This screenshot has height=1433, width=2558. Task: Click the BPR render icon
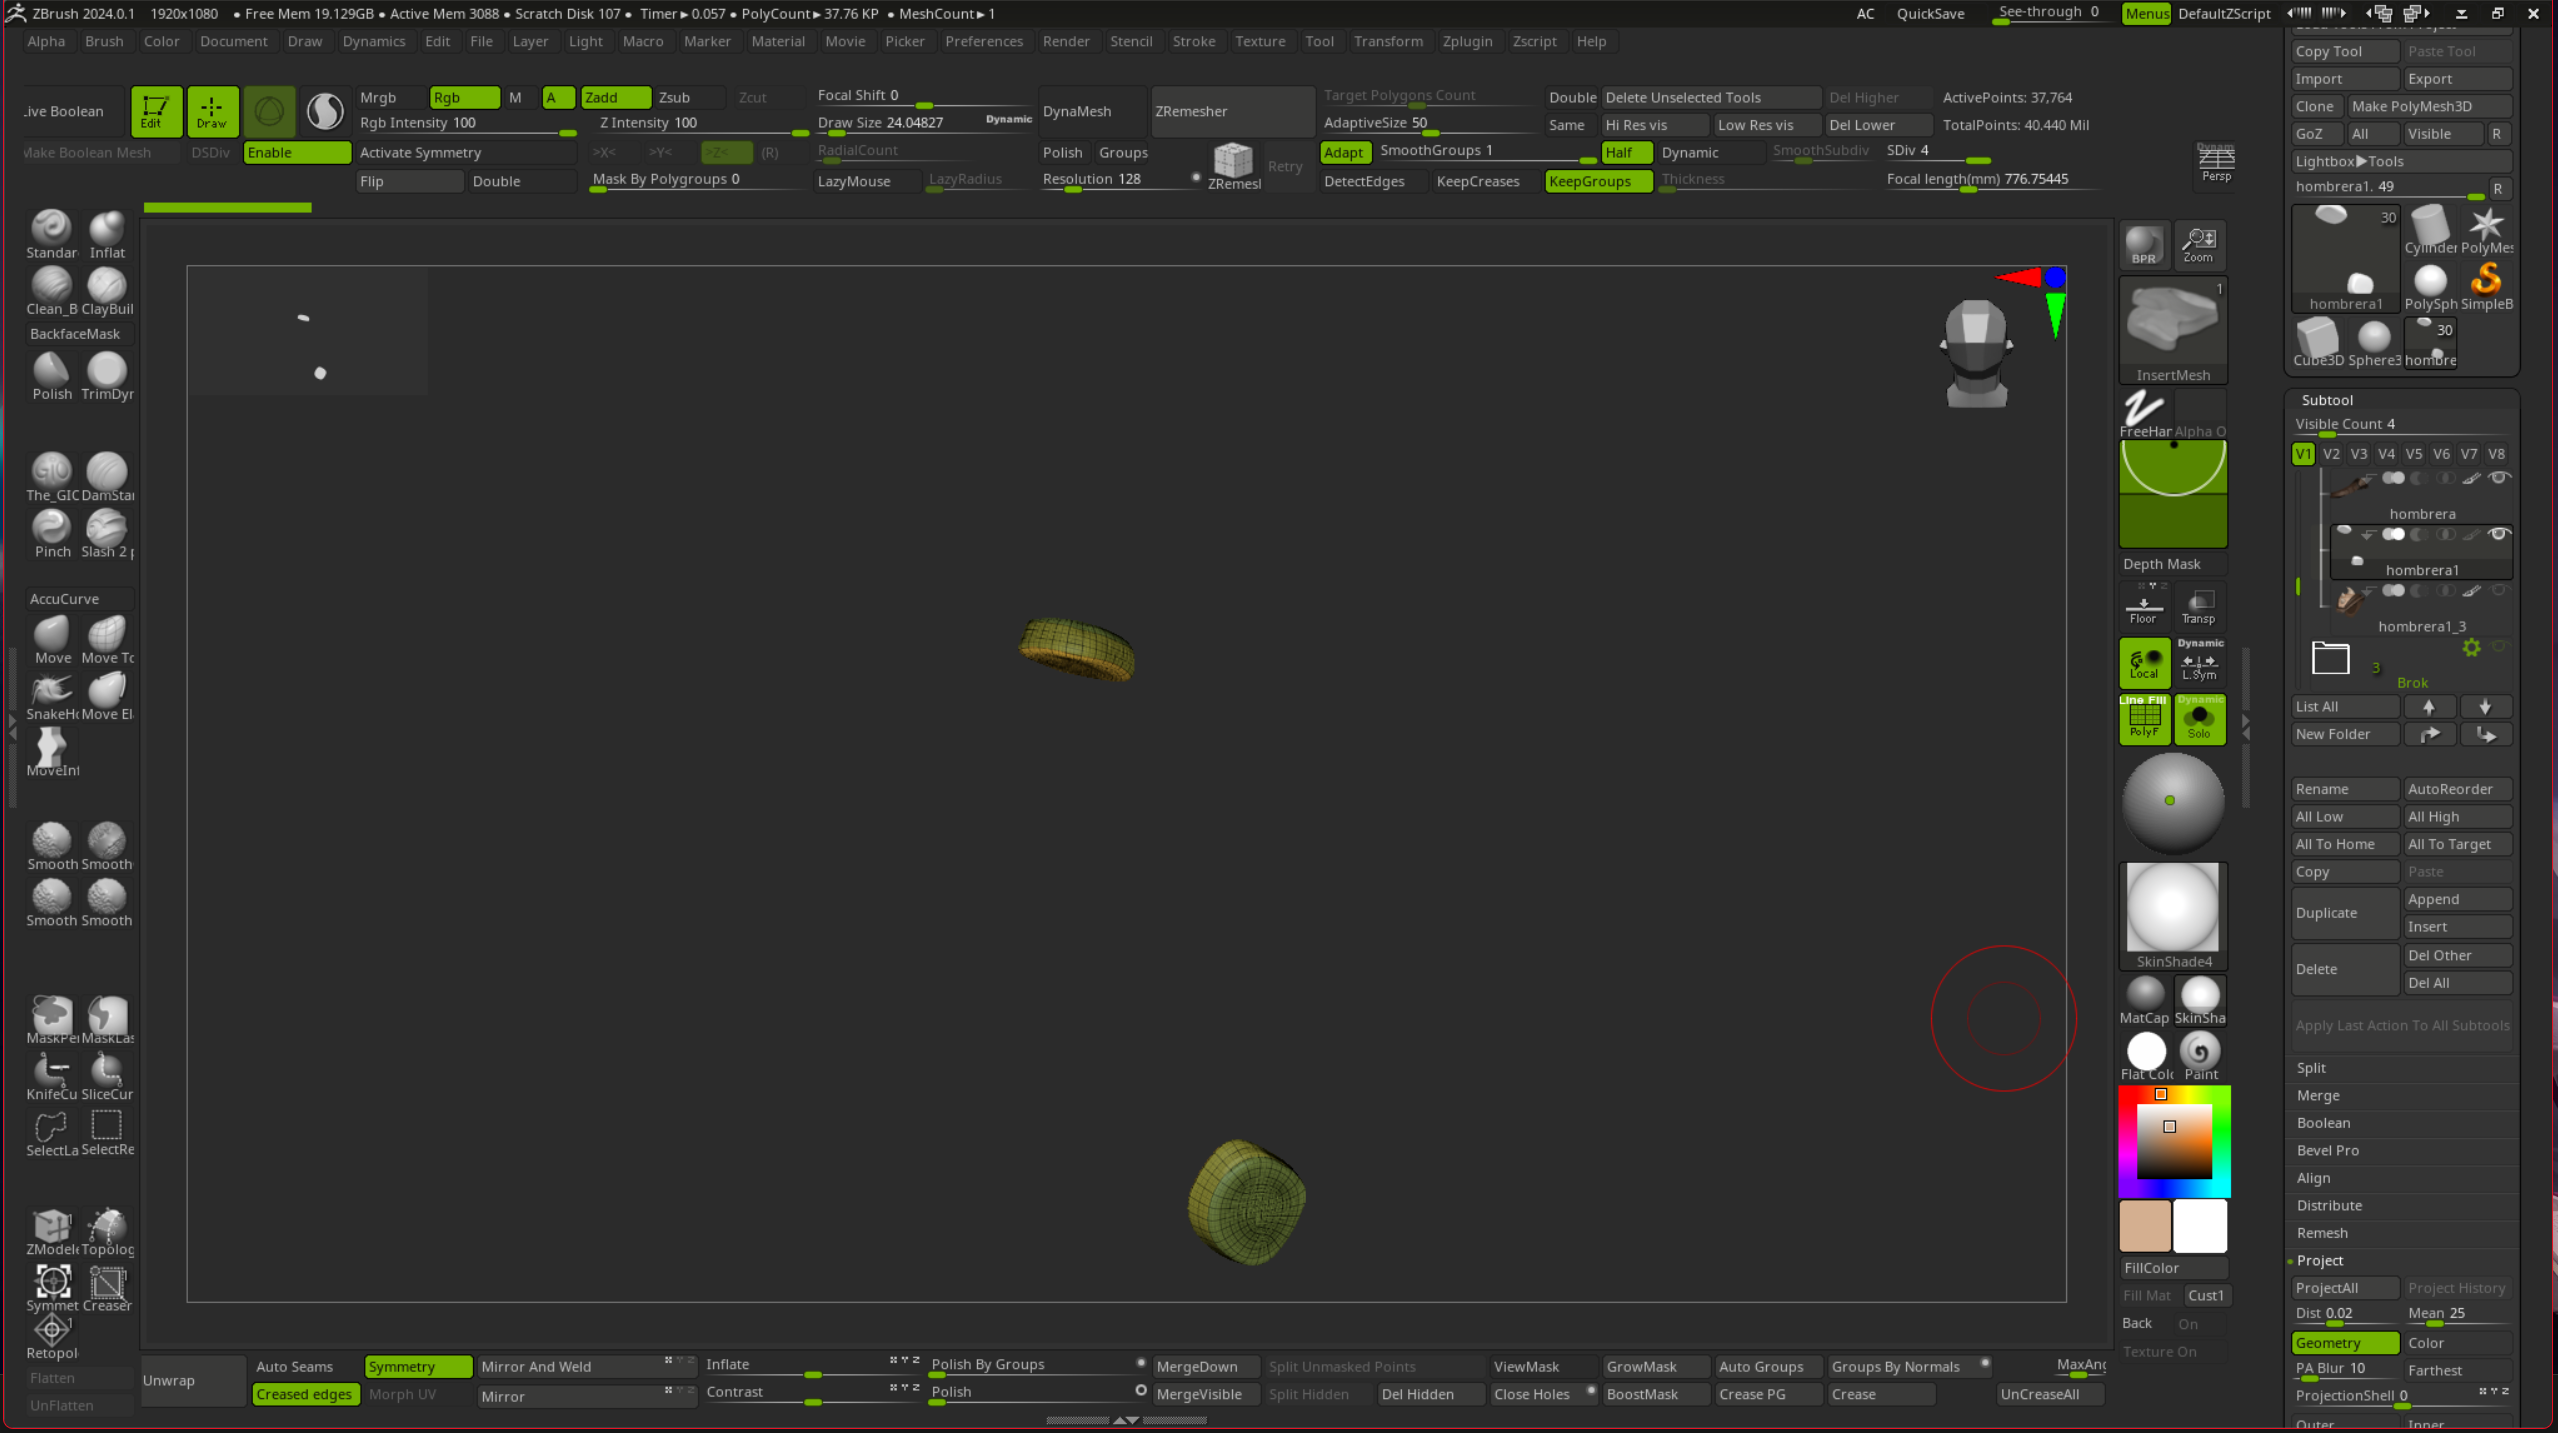pos(2143,244)
